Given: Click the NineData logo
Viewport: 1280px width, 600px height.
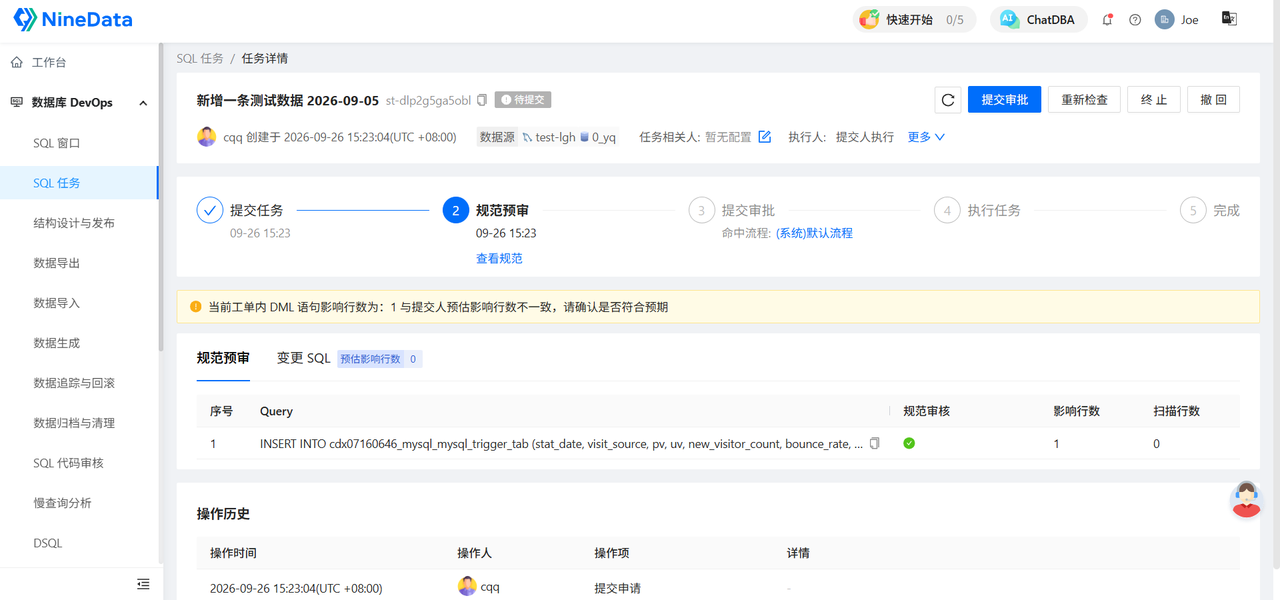Looking at the screenshot, I should pyautogui.click(x=72, y=19).
